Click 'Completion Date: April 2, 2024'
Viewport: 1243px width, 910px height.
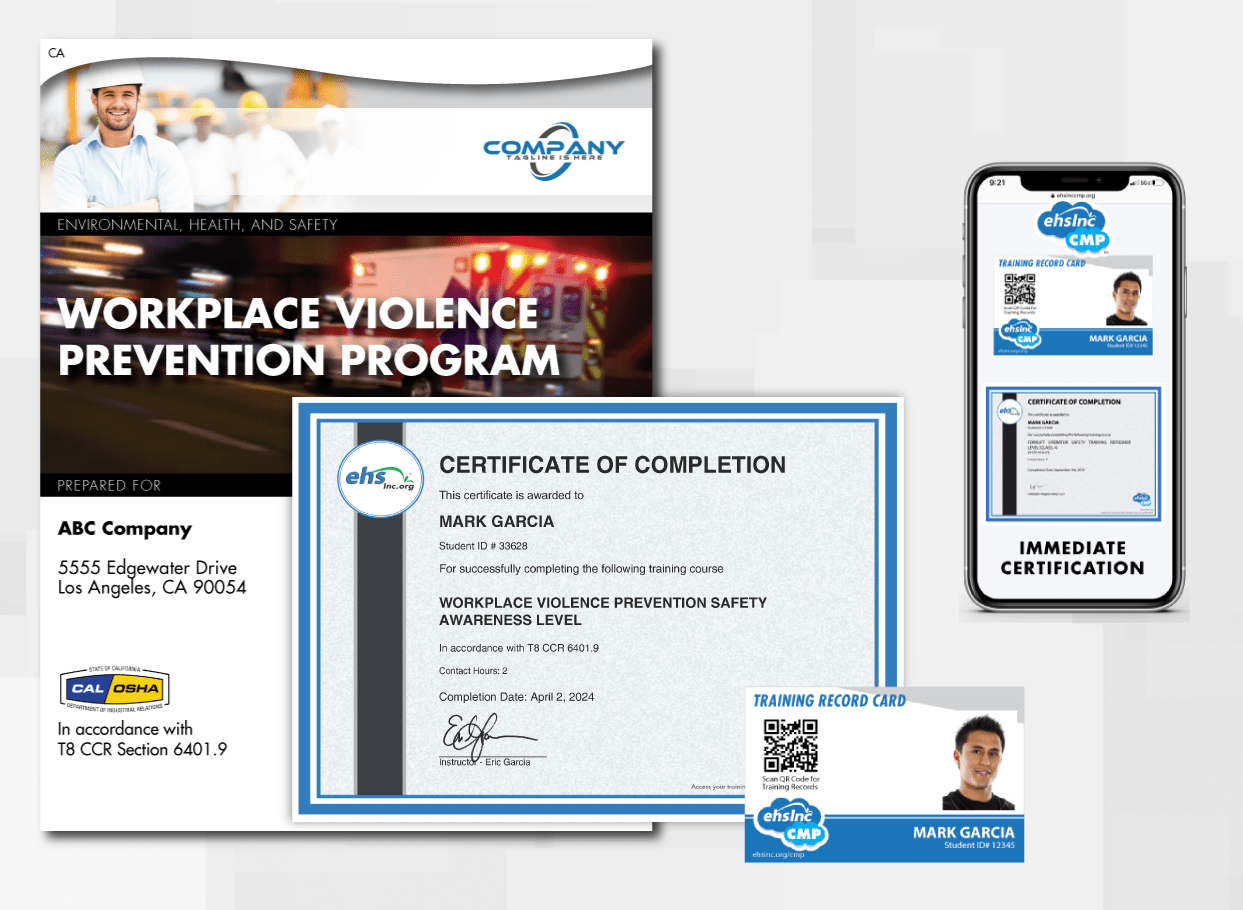[x=517, y=697]
